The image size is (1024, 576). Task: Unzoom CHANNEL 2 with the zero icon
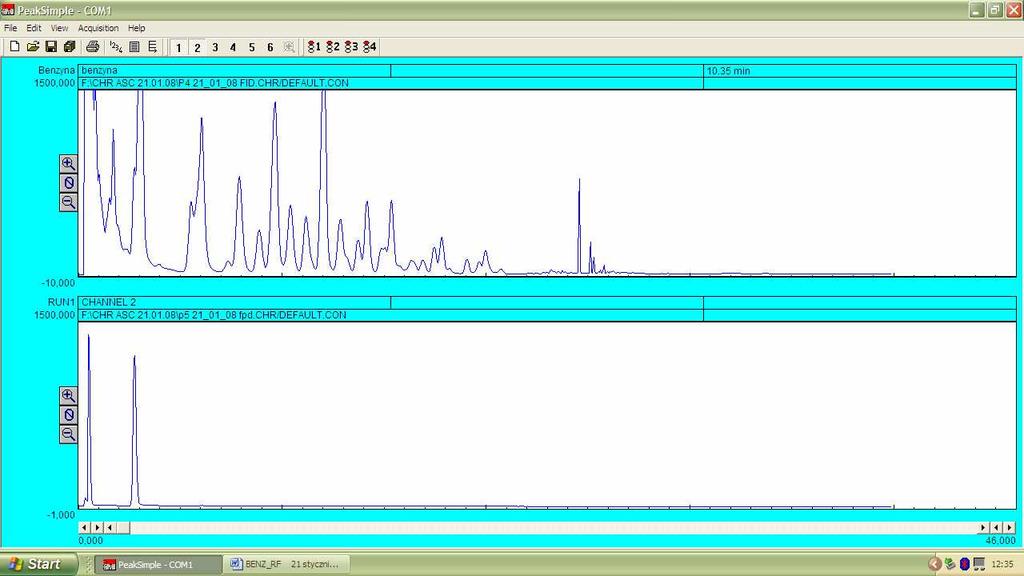coord(68,415)
